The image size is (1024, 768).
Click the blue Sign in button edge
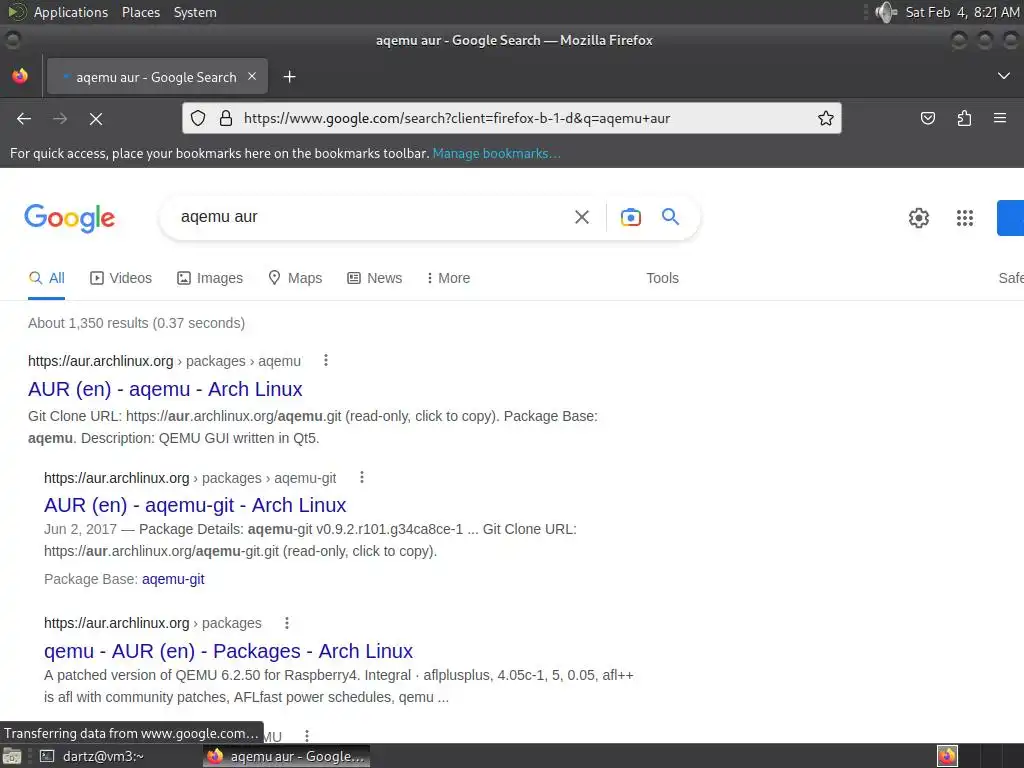1010,217
